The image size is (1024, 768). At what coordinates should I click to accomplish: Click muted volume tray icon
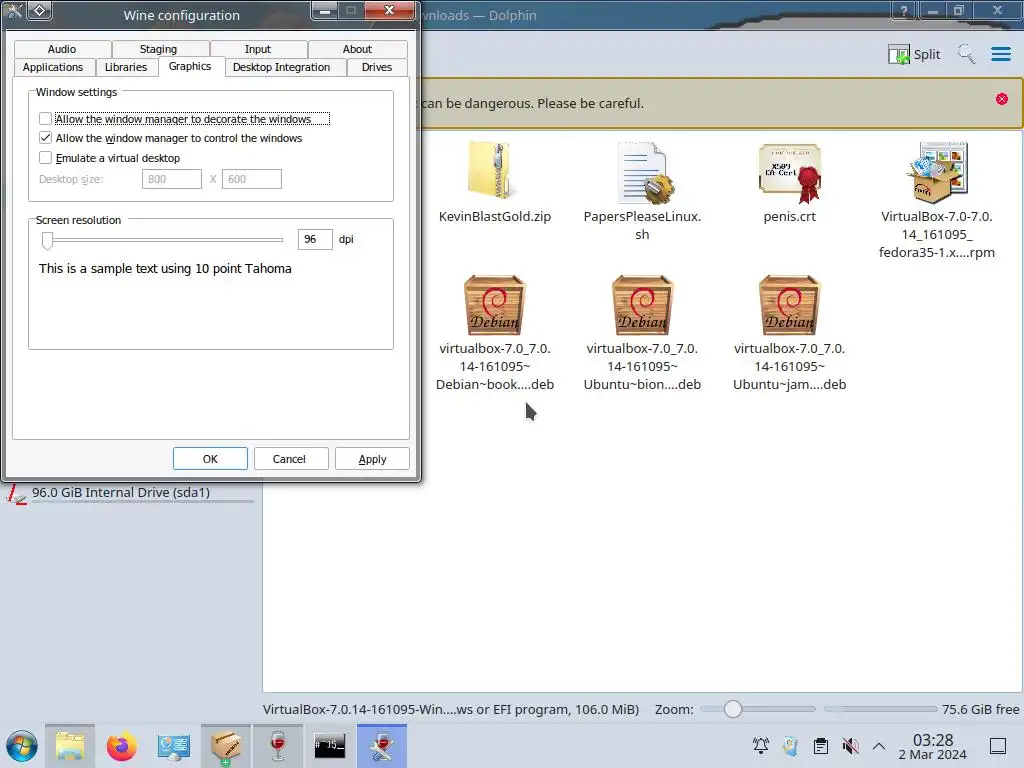click(850, 746)
